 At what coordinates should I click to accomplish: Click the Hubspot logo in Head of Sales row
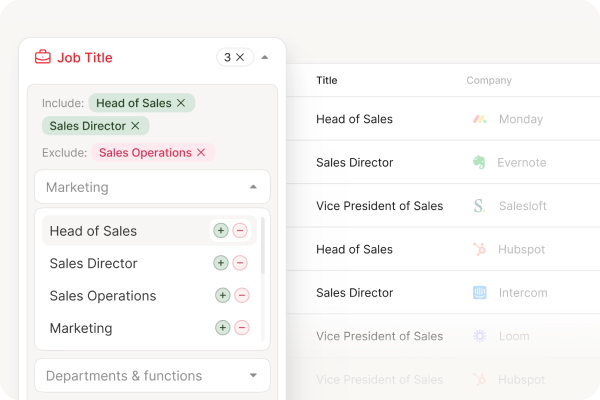pyautogui.click(x=479, y=249)
